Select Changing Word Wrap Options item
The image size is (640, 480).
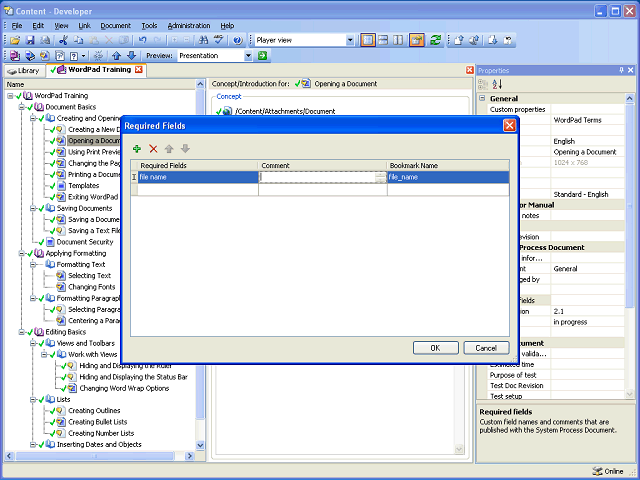(124, 388)
